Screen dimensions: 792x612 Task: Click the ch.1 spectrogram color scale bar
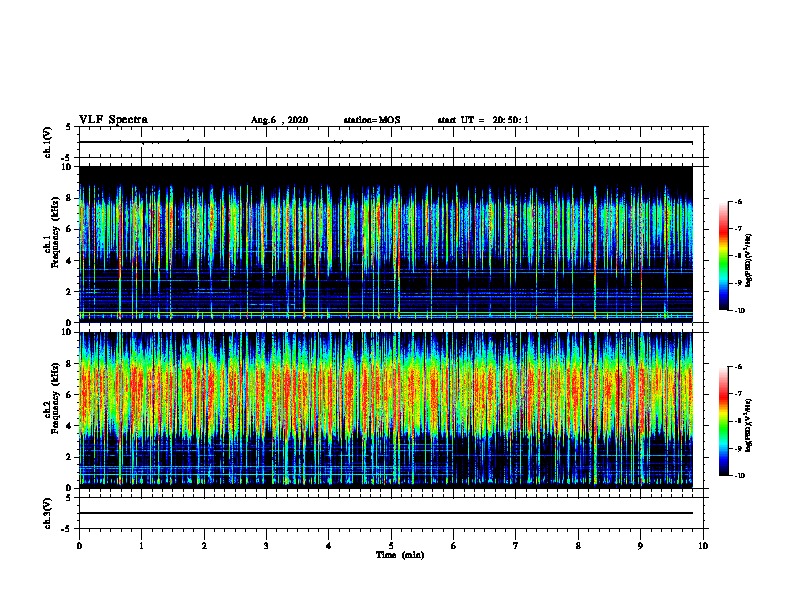tap(723, 256)
